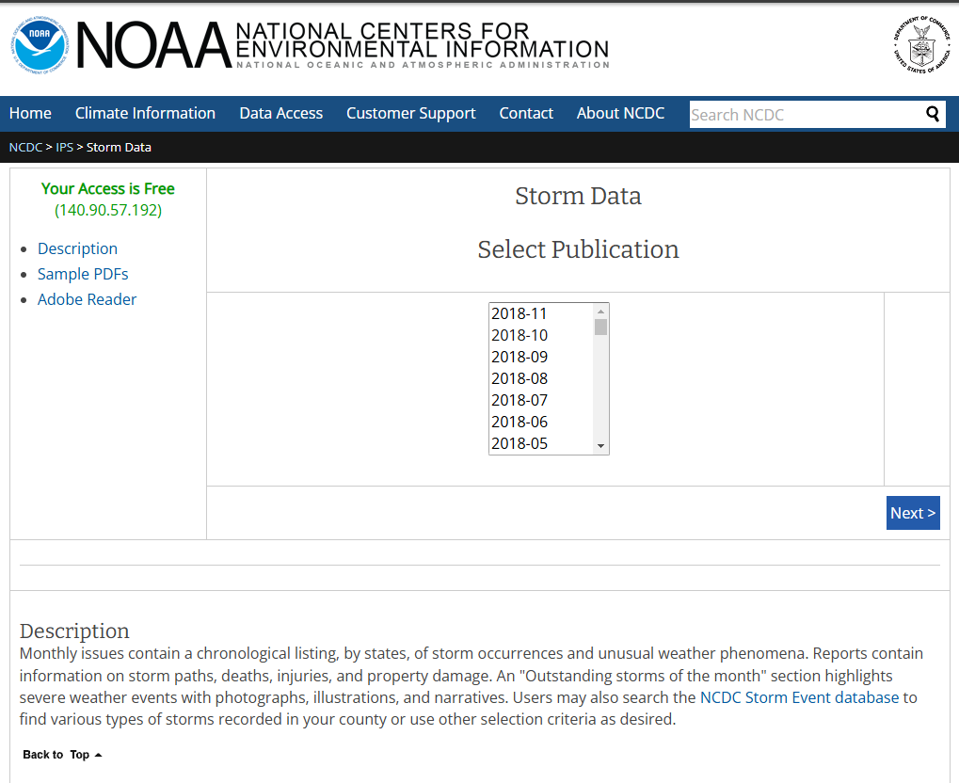
Task: Open the Climate Information menu
Action: pos(145,114)
